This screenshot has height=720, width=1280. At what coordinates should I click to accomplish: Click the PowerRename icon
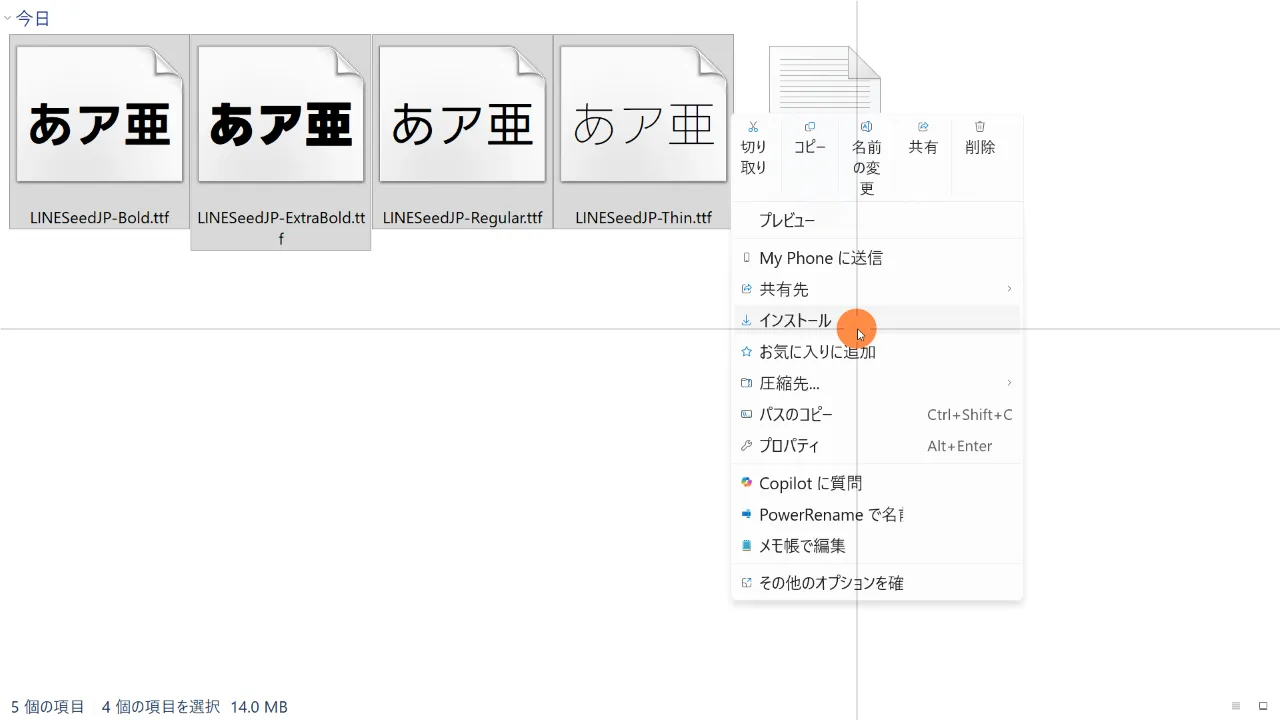click(x=746, y=514)
